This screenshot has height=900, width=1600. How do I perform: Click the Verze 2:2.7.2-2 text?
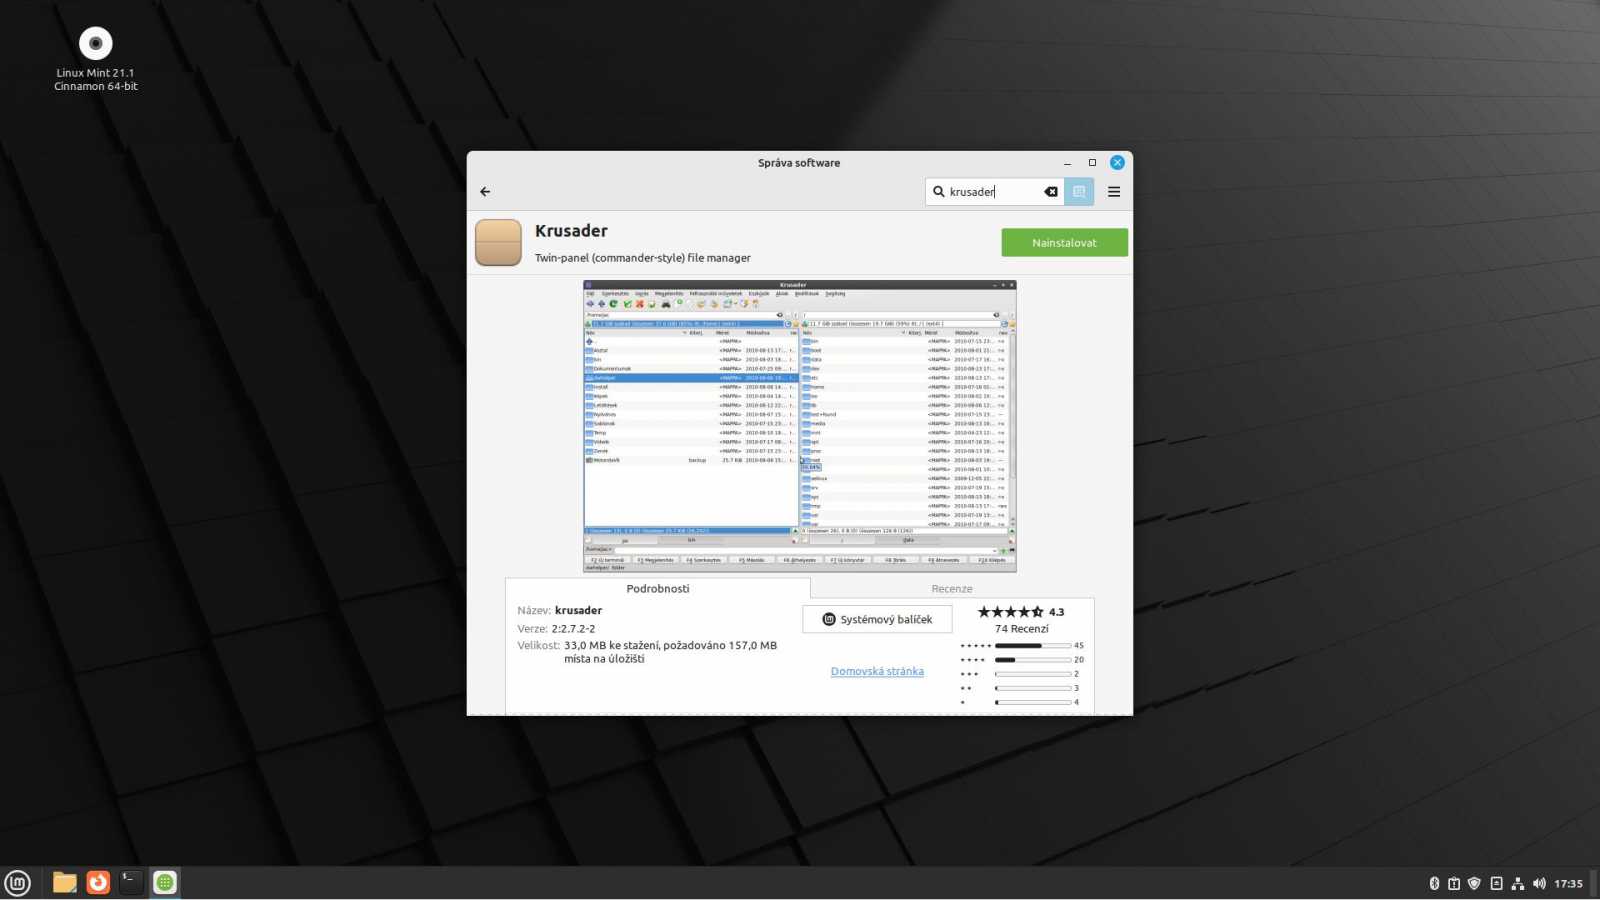pos(556,629)
